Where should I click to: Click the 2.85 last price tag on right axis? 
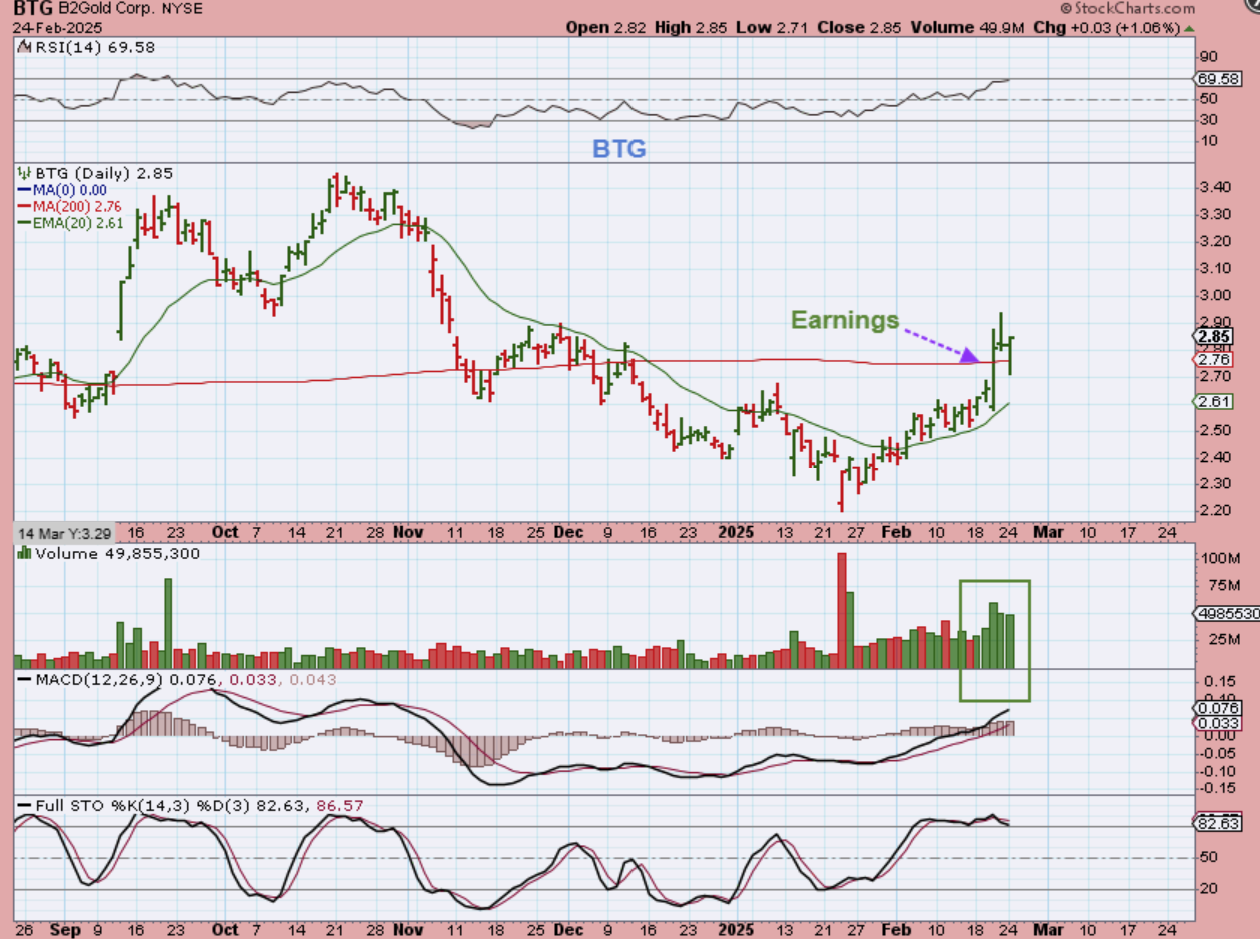click(x=1214, y=336)
